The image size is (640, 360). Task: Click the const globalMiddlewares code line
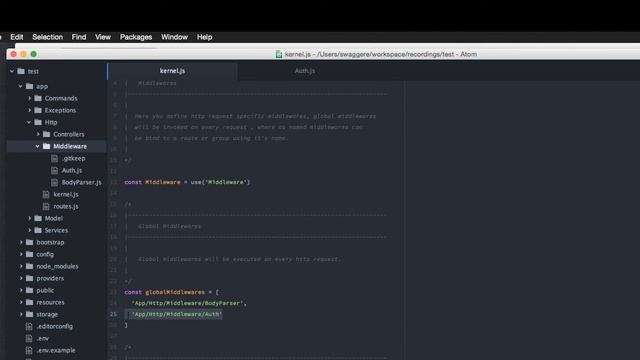click(171, 292)
